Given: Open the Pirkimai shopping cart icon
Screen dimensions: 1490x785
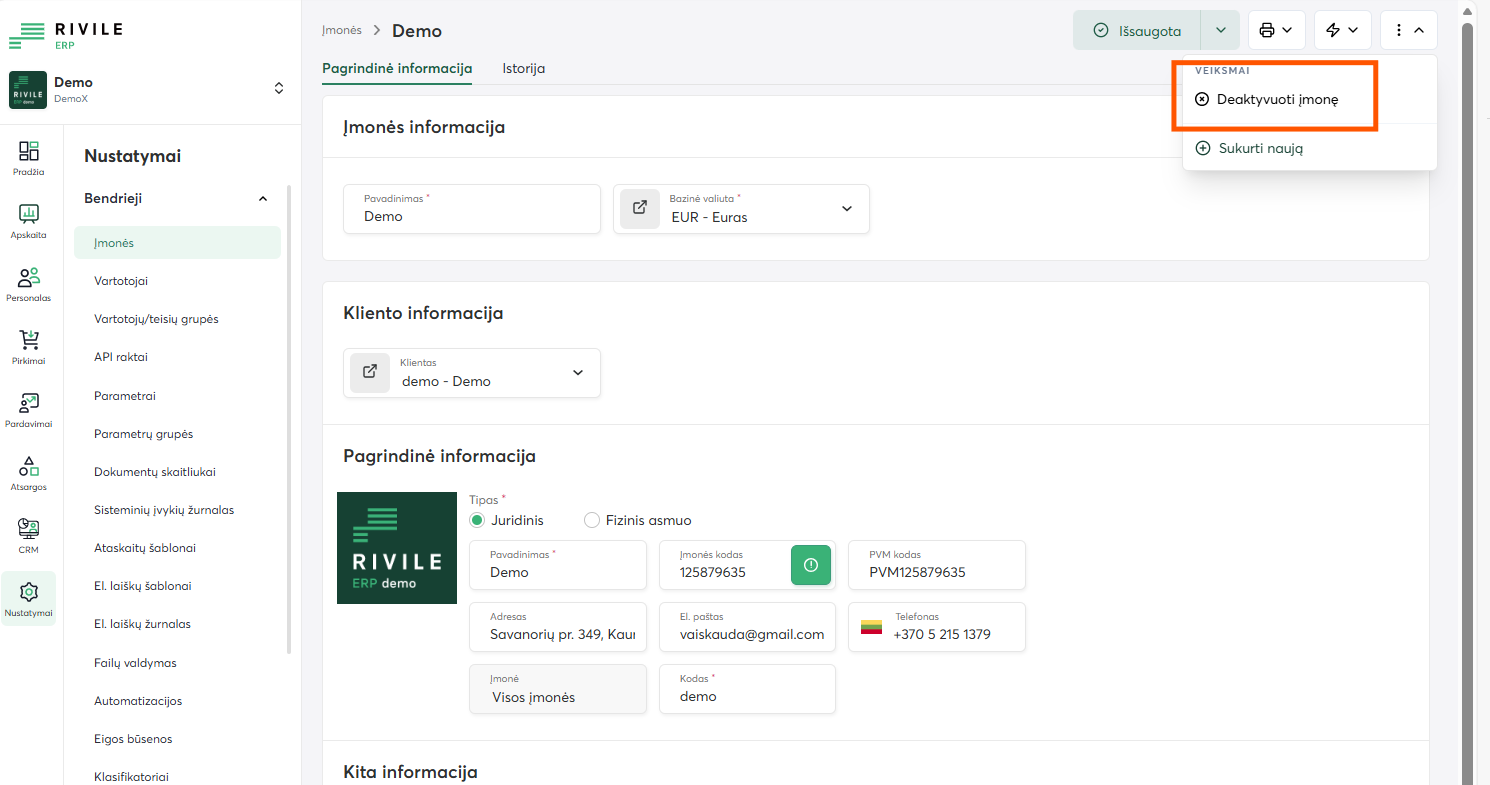Looking at the screenshot, I should click(x=29, y=342).
